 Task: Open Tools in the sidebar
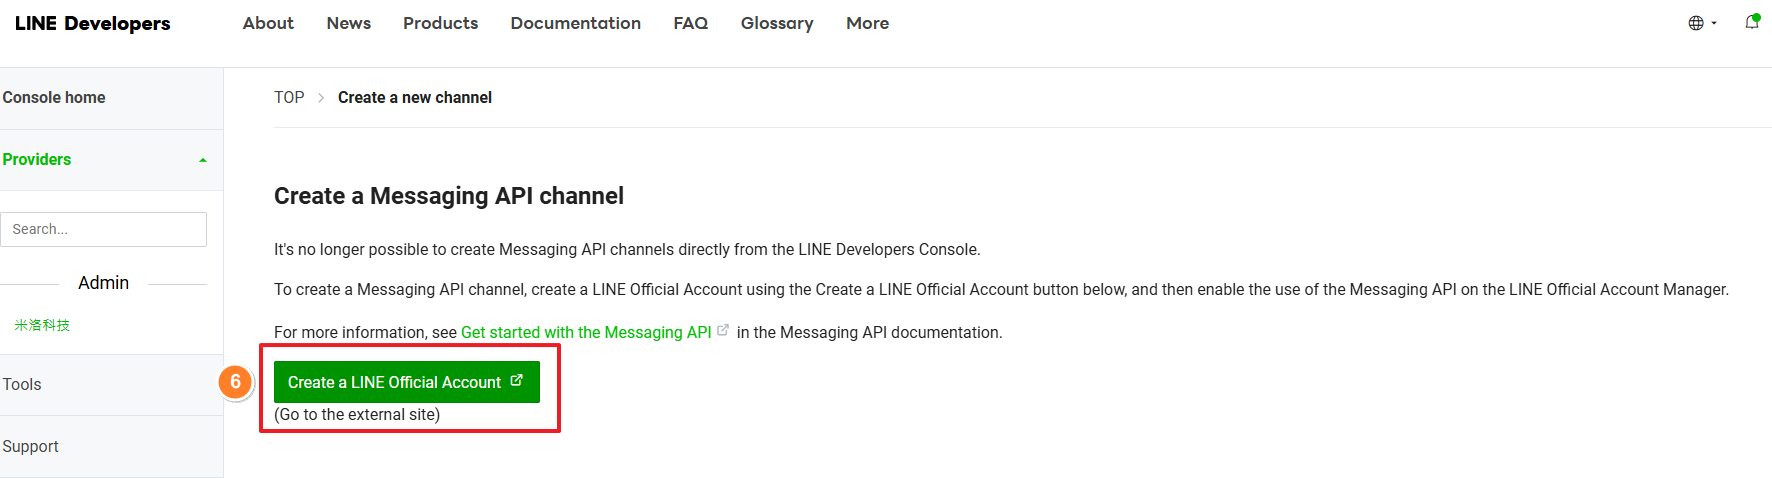point(22,384)
